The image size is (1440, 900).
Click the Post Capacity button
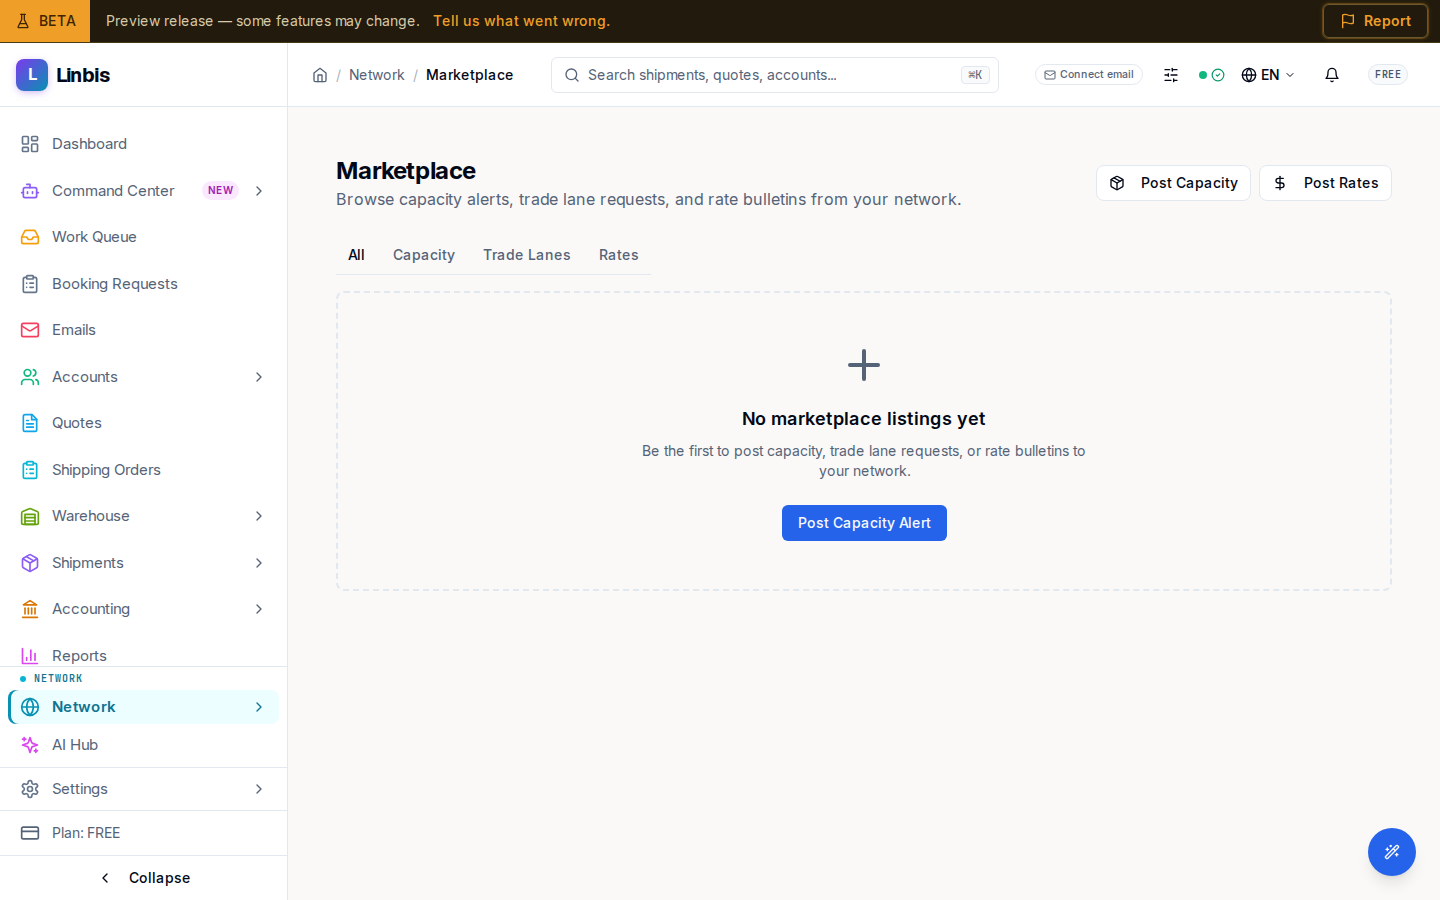click(1173, 183)
